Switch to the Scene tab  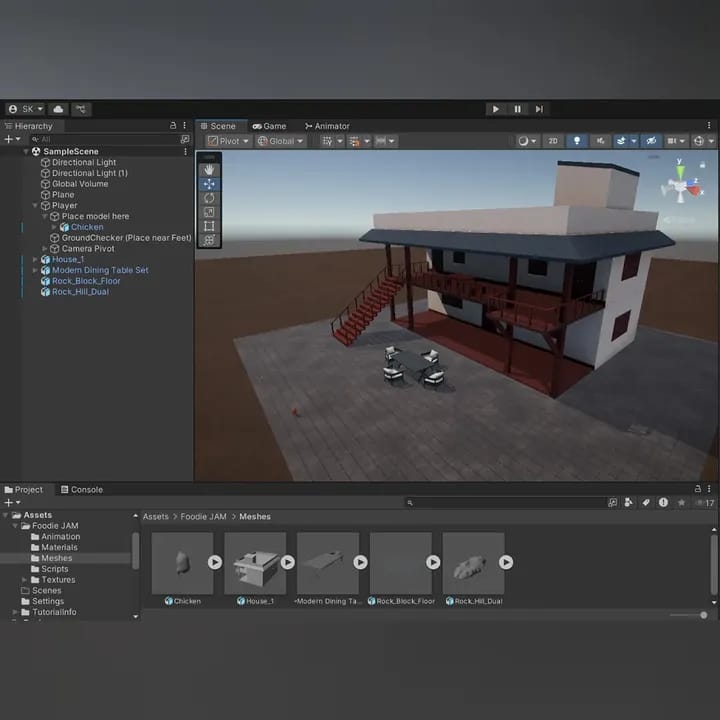coord(218,126)
